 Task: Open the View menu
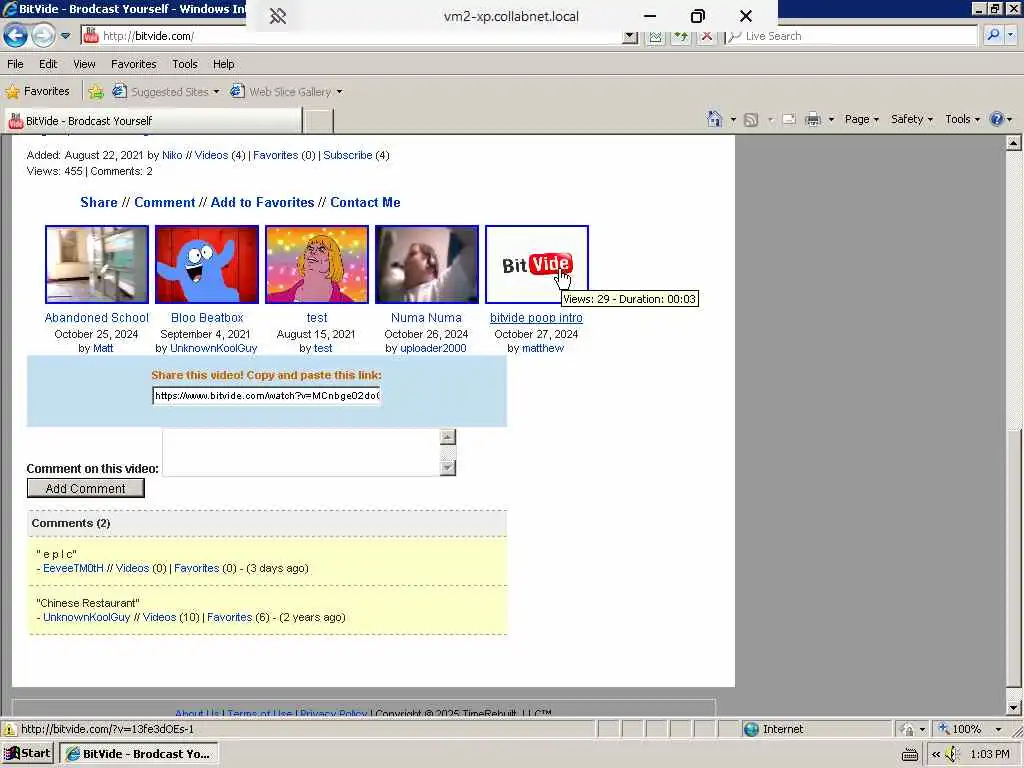84,64
